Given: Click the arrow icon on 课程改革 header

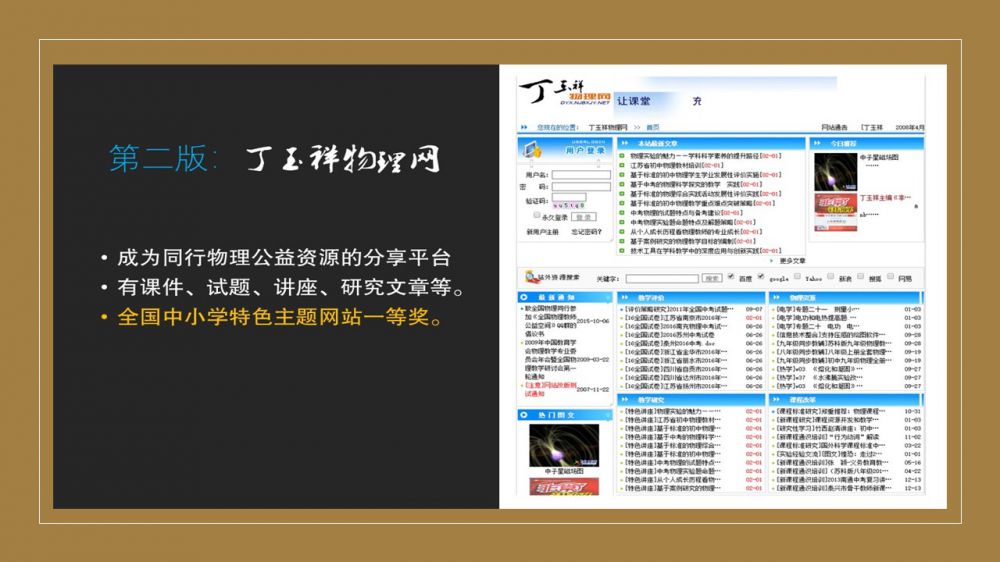Looking at the screenshot, I should pyautogui.click(x=775, y=399).
